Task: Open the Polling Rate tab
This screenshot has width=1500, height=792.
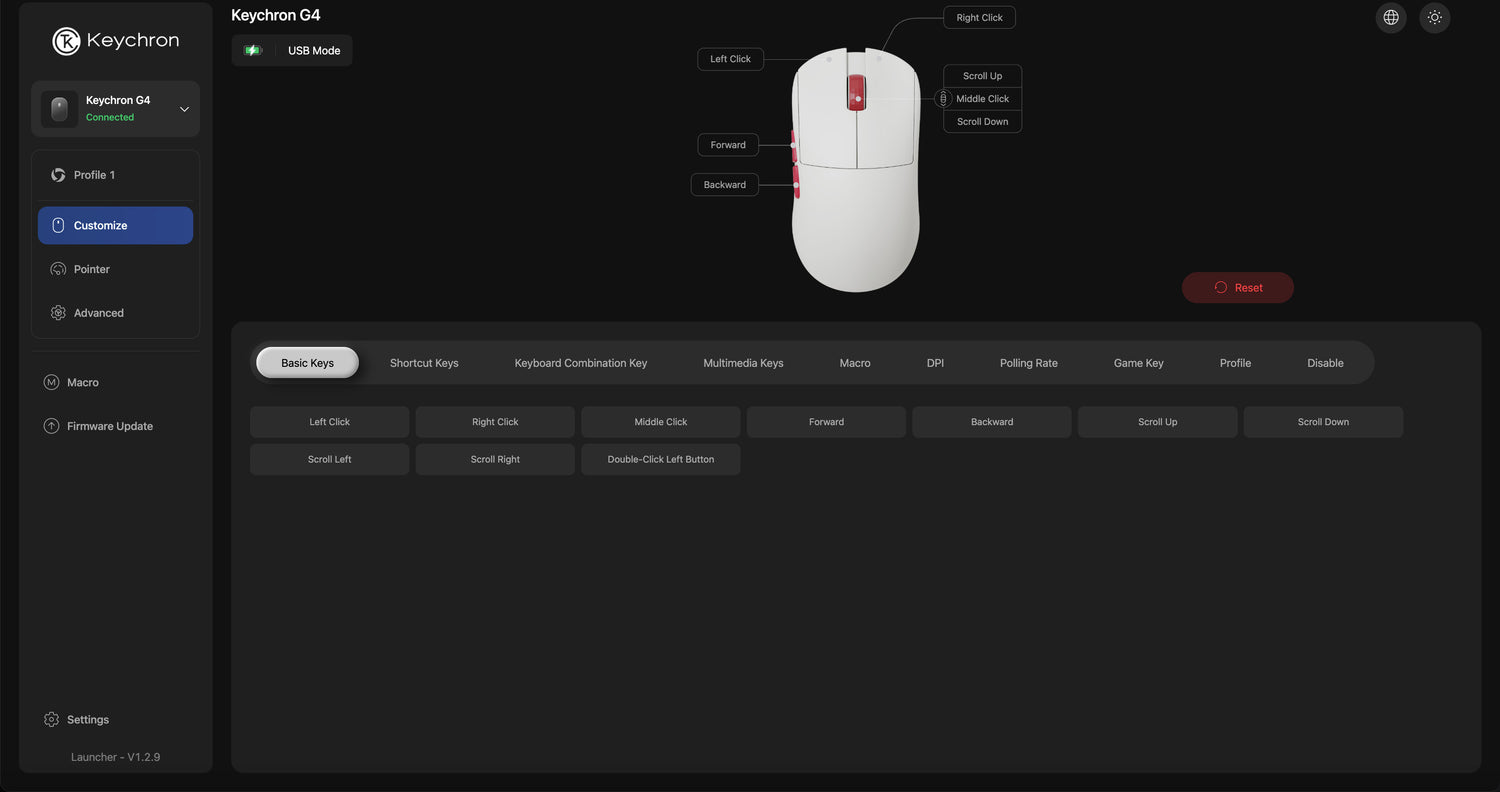Action: point(1028,363)
